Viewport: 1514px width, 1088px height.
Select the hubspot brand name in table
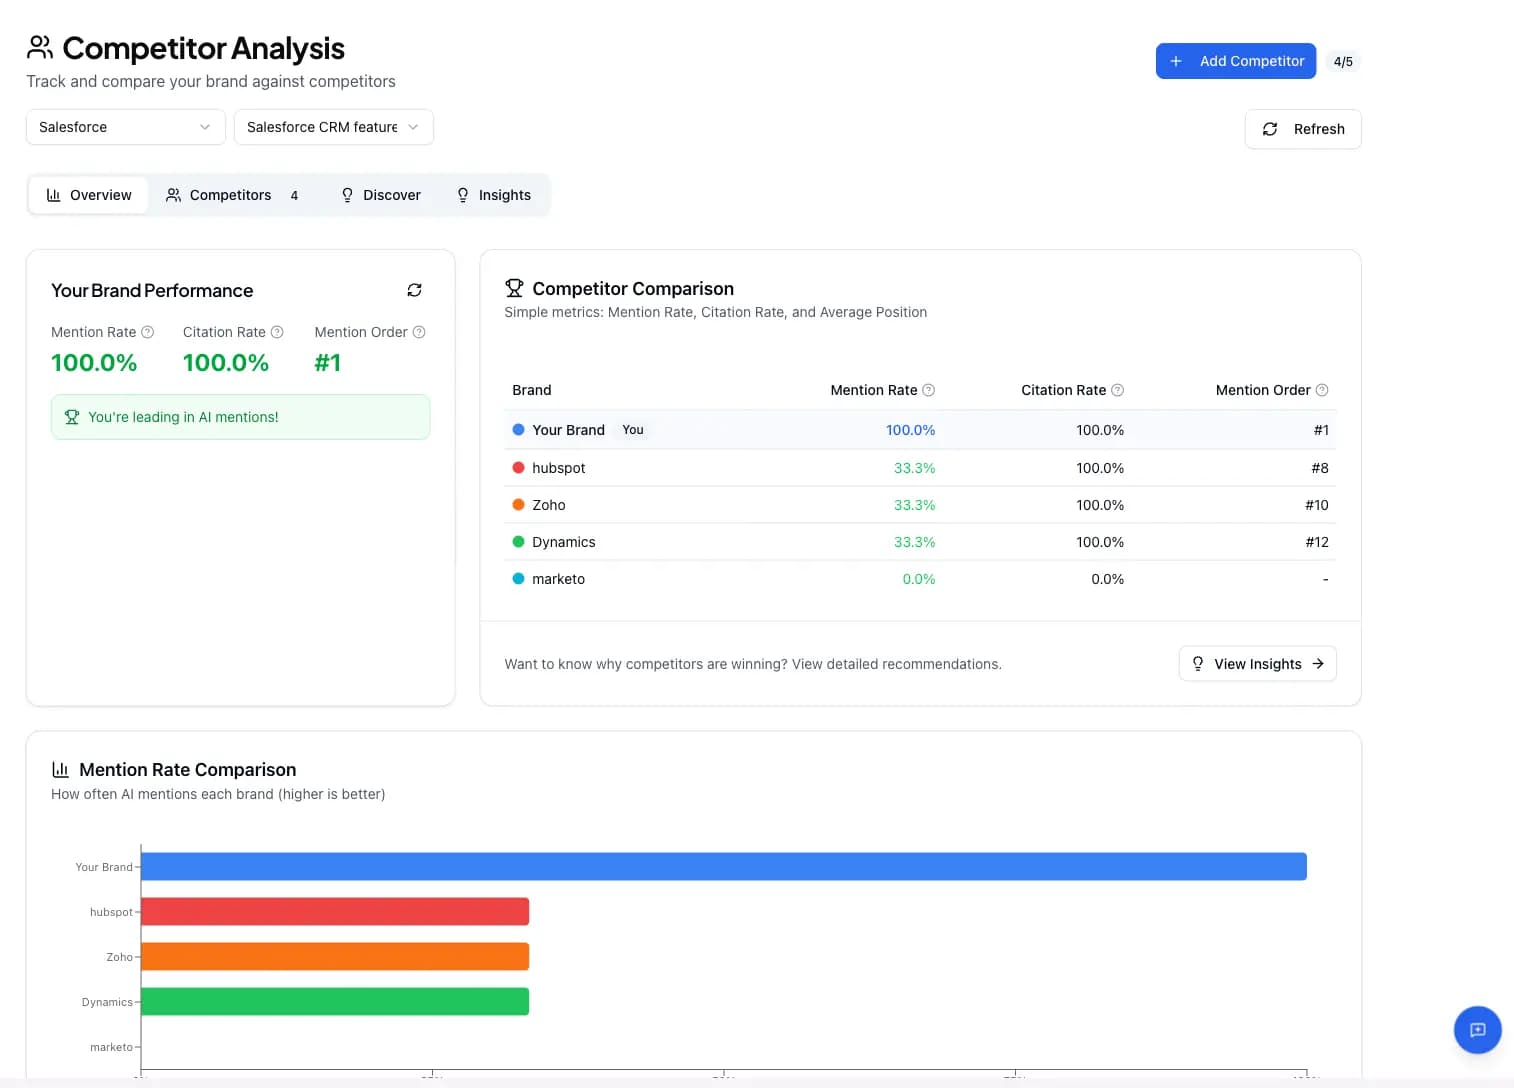pos(558,468)
